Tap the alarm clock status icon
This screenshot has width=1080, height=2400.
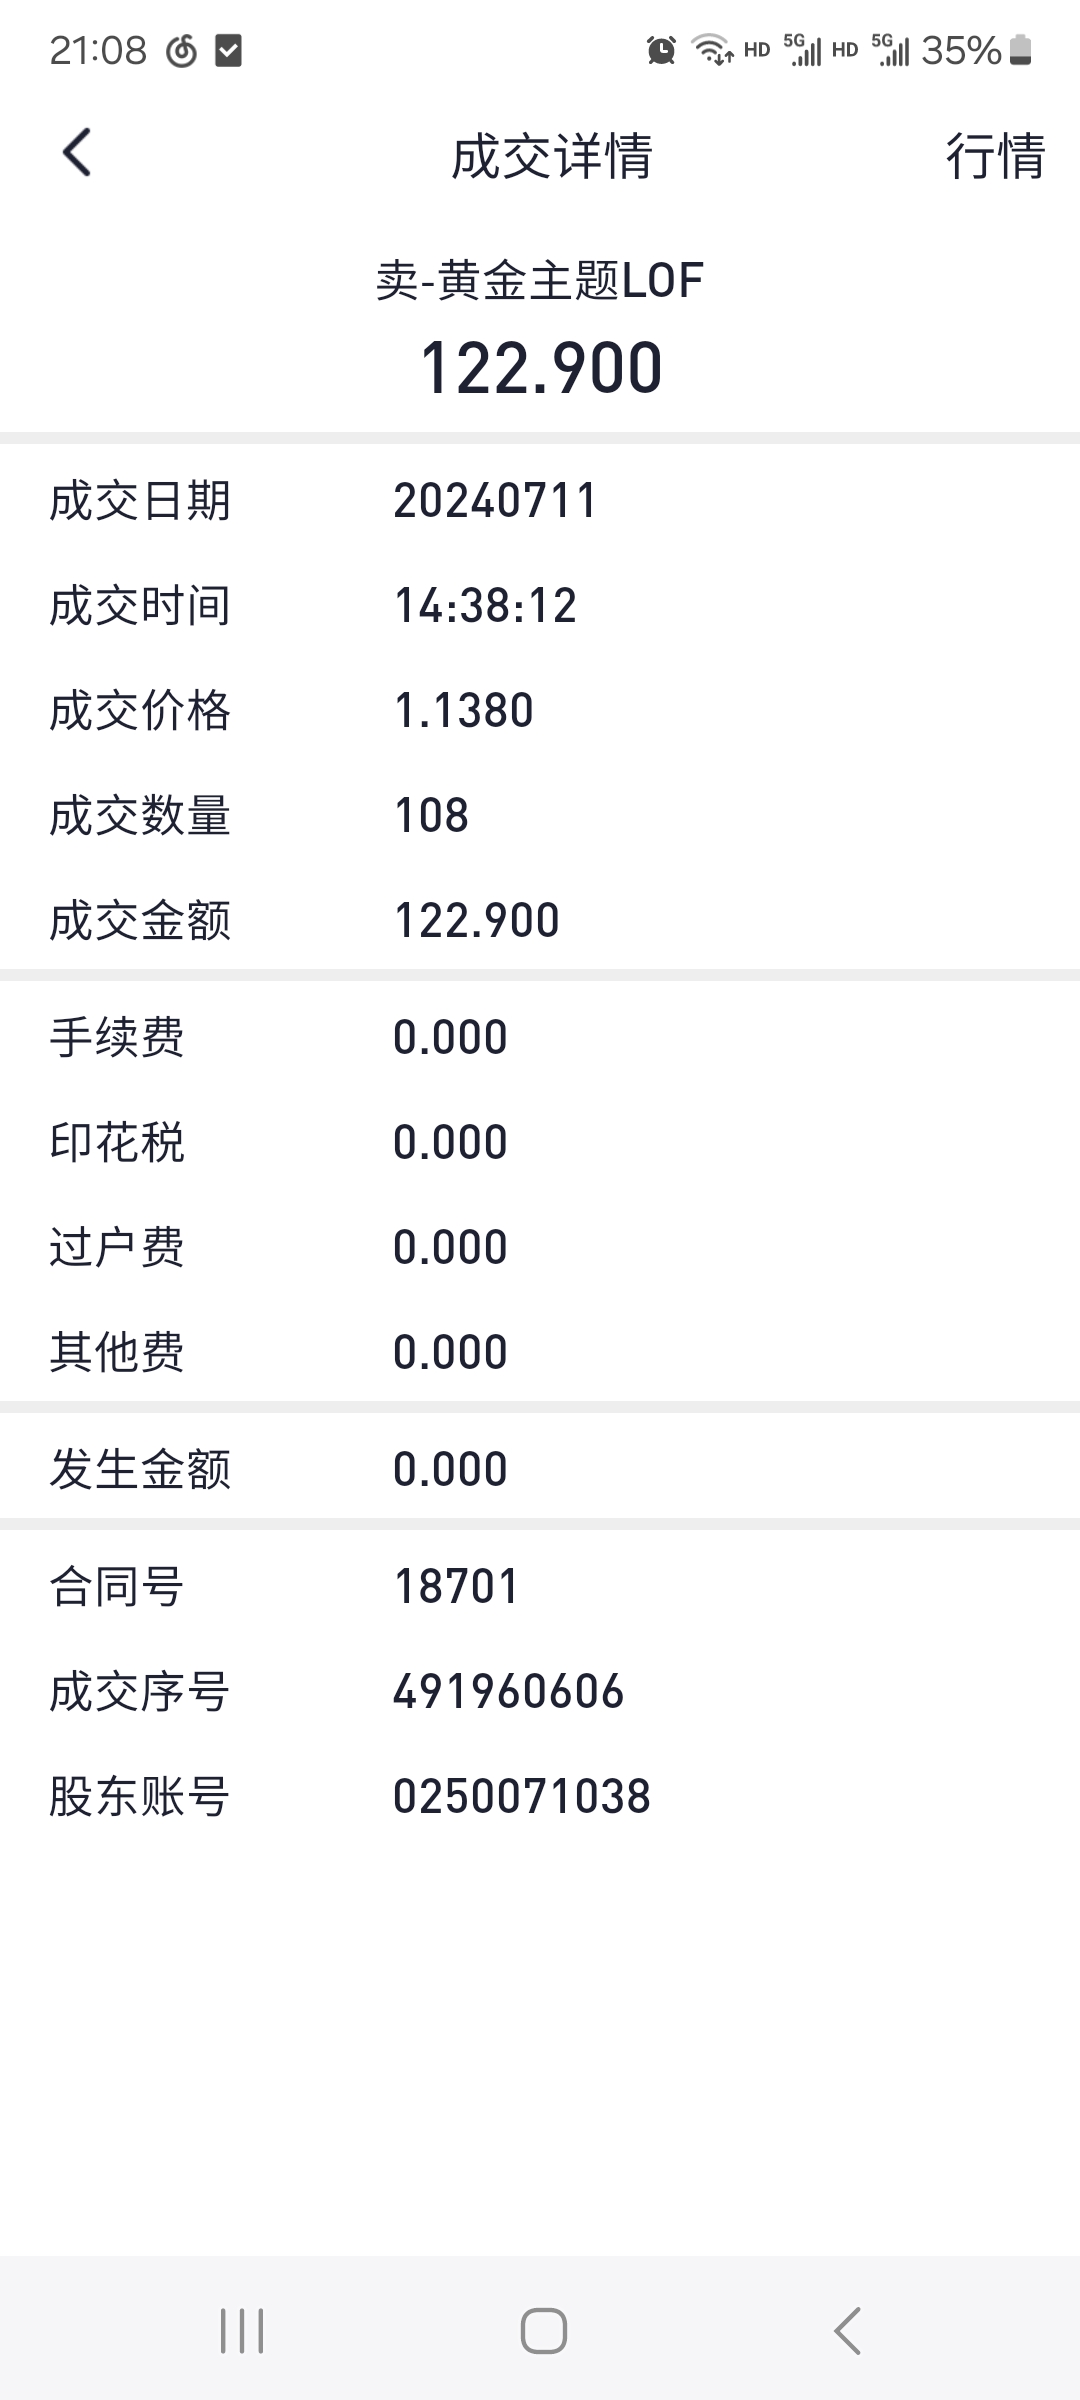(661, 50)
